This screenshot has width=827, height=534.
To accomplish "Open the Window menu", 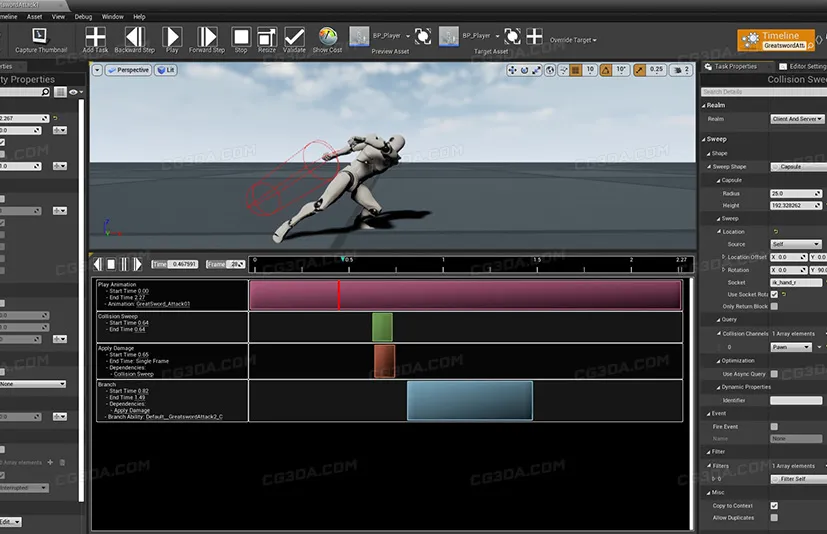I will [x=112, y=17].
